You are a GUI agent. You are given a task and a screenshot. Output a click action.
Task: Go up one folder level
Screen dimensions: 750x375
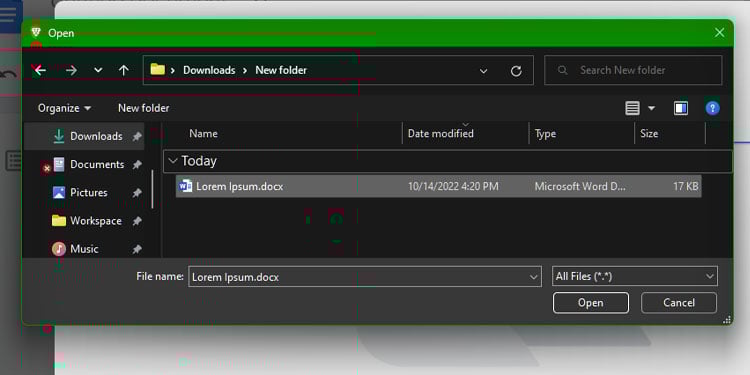[x=124, y=70]
